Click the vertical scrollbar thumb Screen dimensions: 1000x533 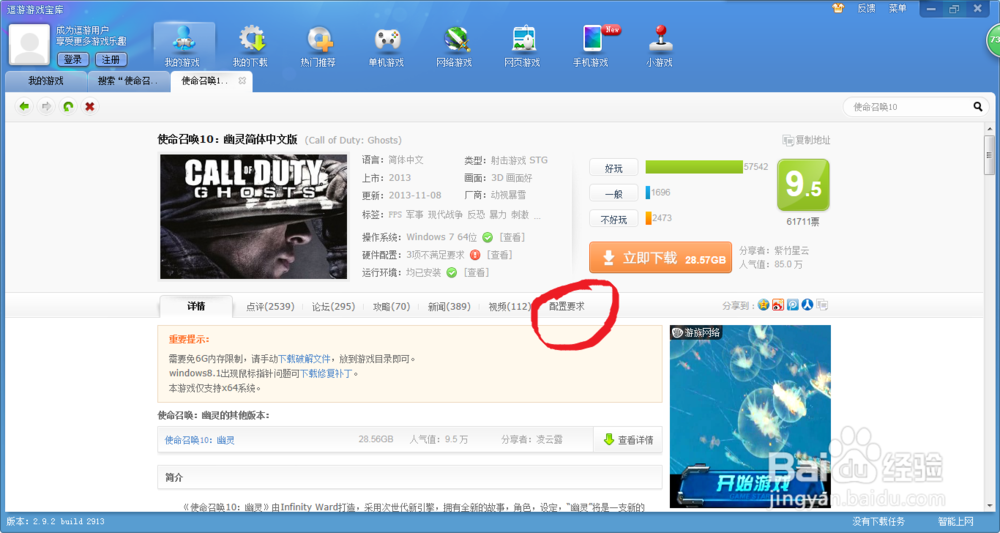[x=989, y=155]
